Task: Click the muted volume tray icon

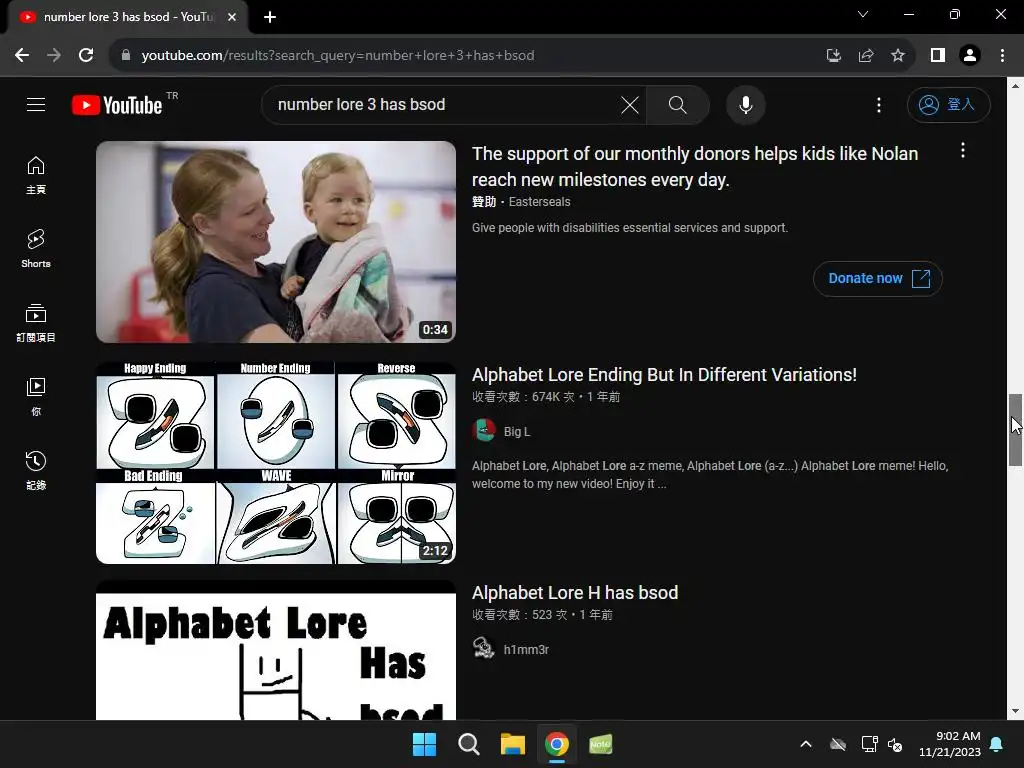Action: [895, 744]
